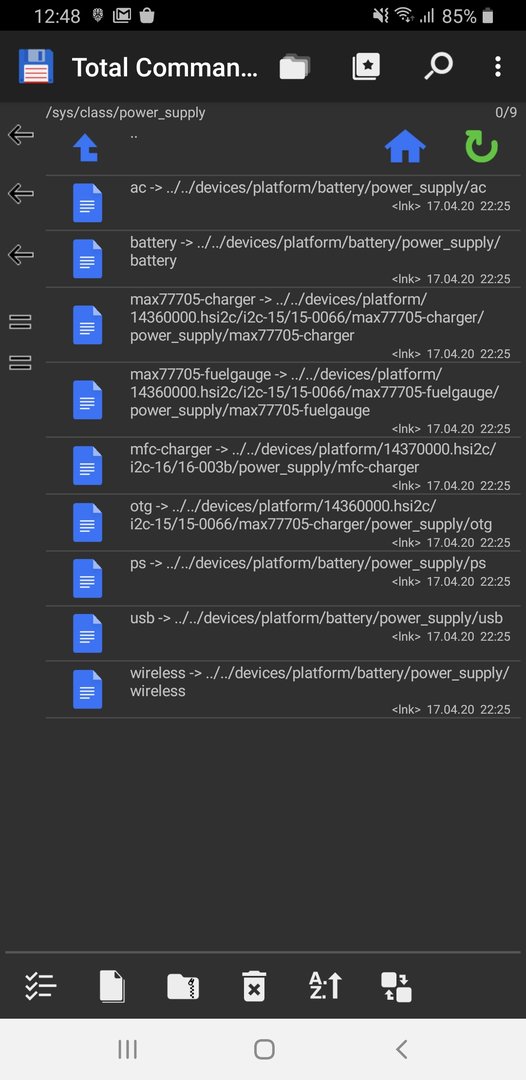This screenshot has width=526, height=1080.
Task: Tap the /sys/class/power_supply path header
Action: click(125, 113)
